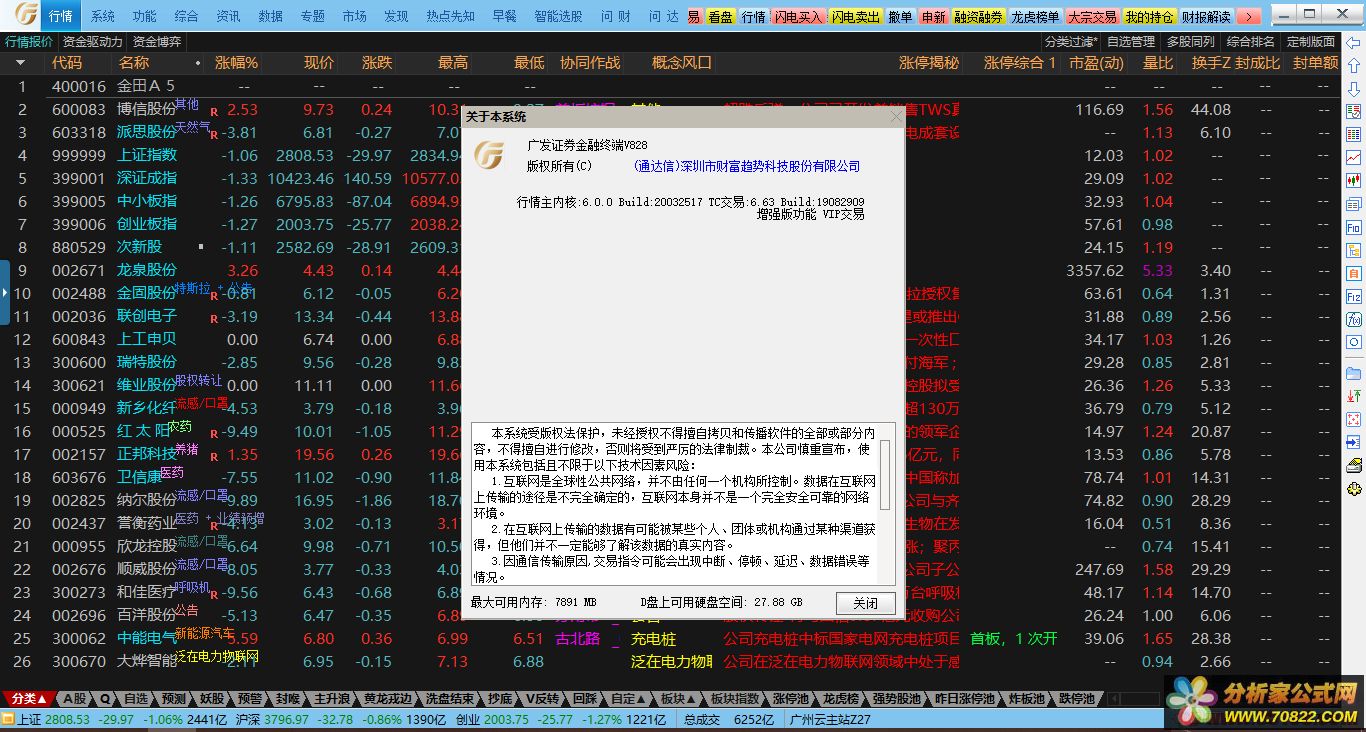Open the 系统 menu
The image size is (1366, 732).
[102, 17]
